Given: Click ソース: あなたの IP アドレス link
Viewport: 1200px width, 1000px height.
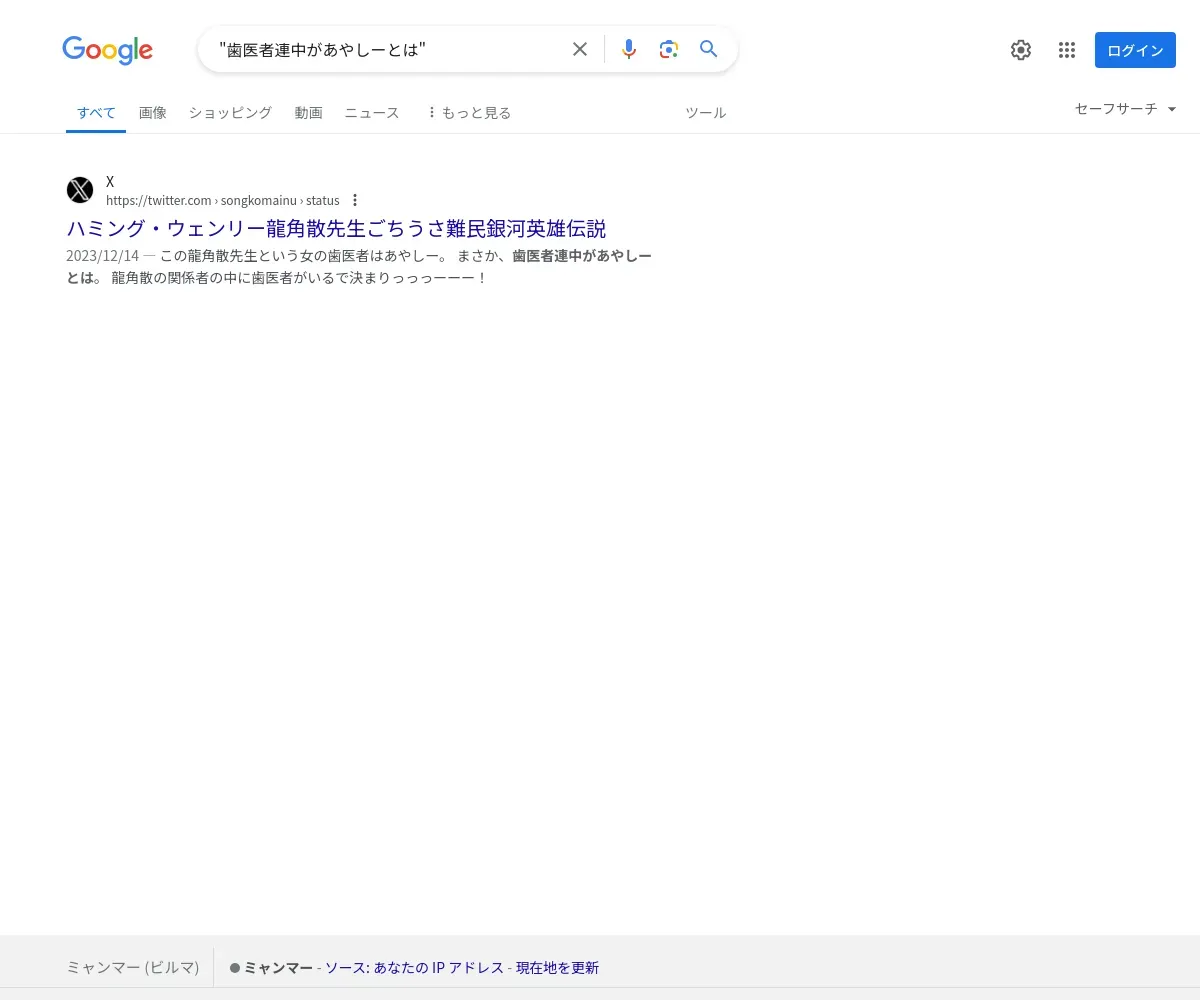Looking at the screenshot, I should (x=414, y=968).
